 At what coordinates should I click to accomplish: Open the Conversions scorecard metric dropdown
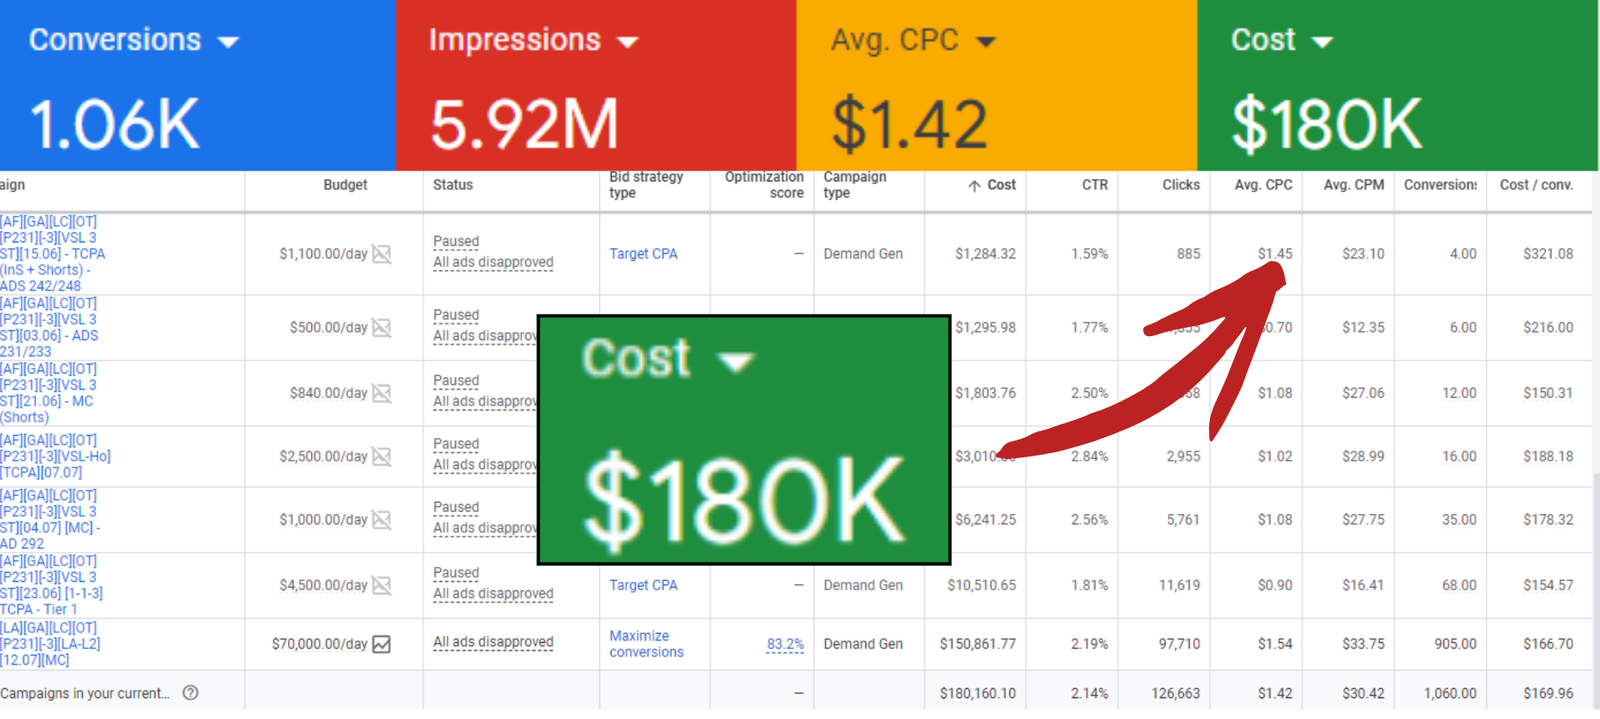click(x=228, y=42)
